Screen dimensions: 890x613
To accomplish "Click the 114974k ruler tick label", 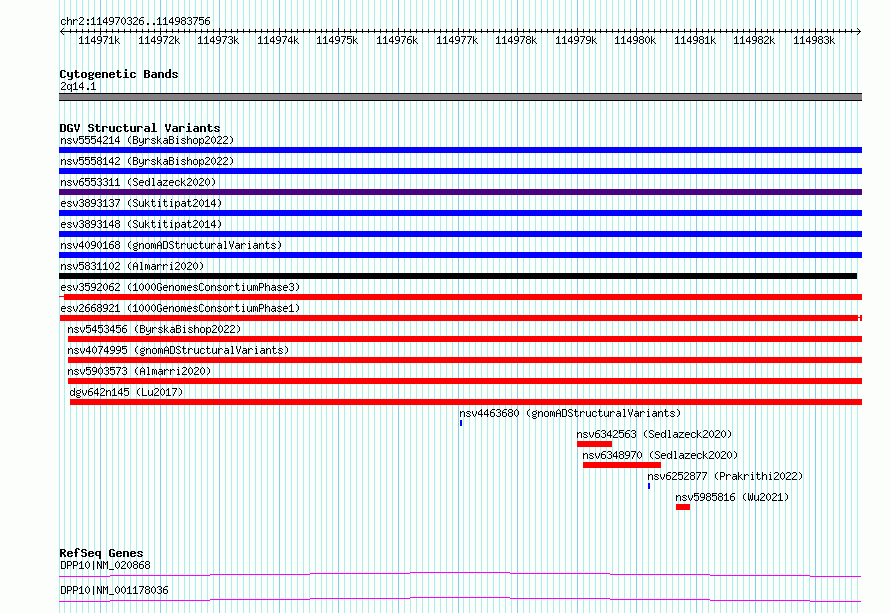I will pos(278,40).
